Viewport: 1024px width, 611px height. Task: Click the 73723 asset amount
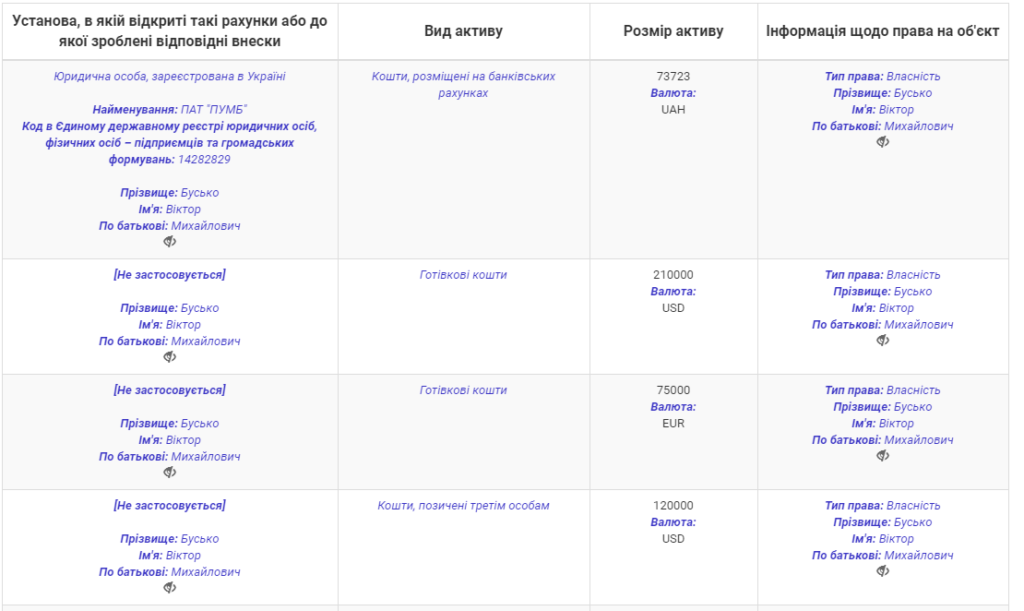pos(673,76)
